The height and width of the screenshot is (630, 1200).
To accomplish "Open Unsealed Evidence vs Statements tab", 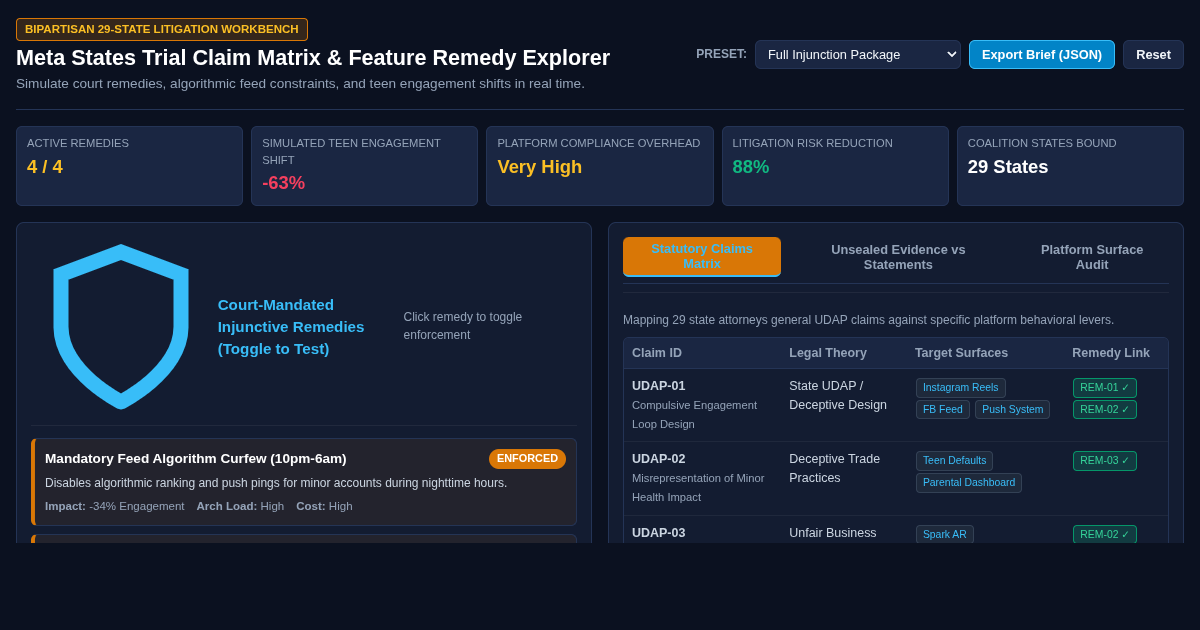I will pos(898,257).
